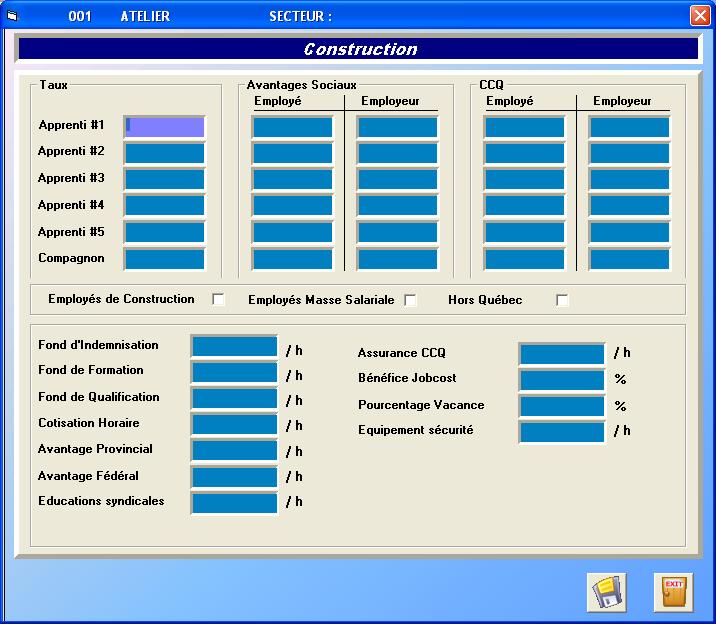Click the Assurance CCQ input field
Viewport: 716px width, 624px height.
562,354
